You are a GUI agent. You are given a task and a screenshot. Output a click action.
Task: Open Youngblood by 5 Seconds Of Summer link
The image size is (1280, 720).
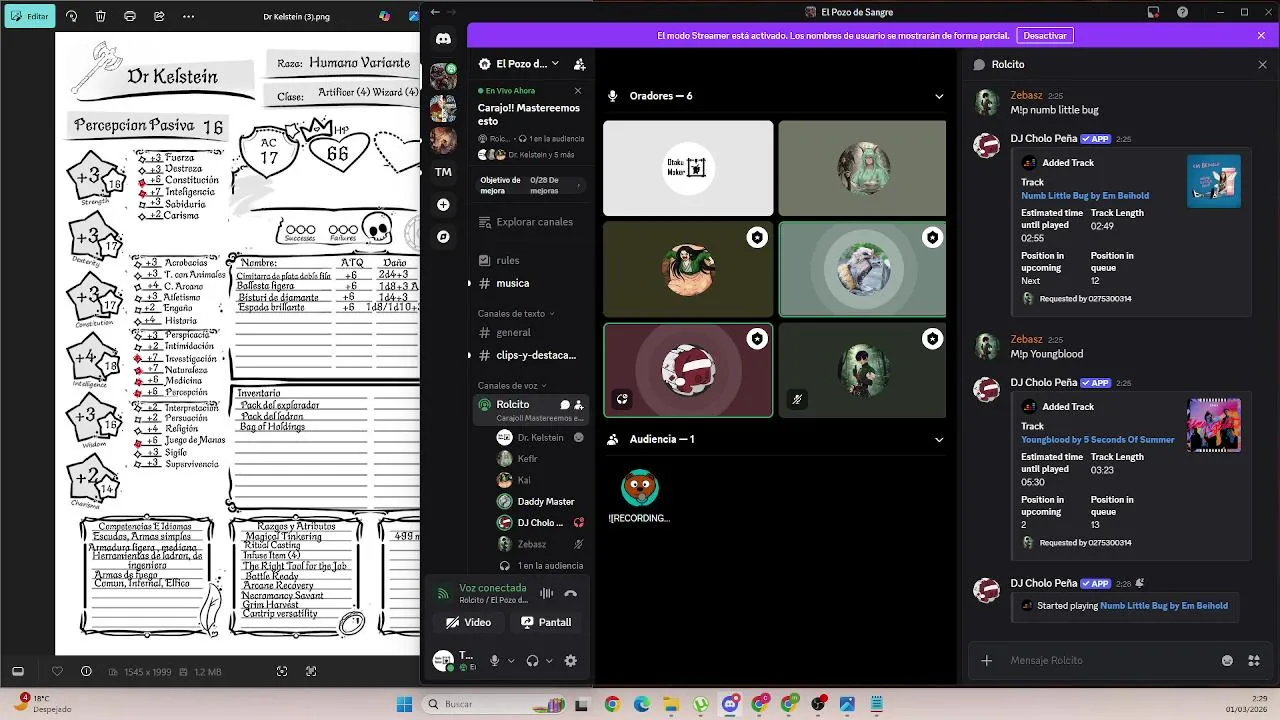(1098, 440)
